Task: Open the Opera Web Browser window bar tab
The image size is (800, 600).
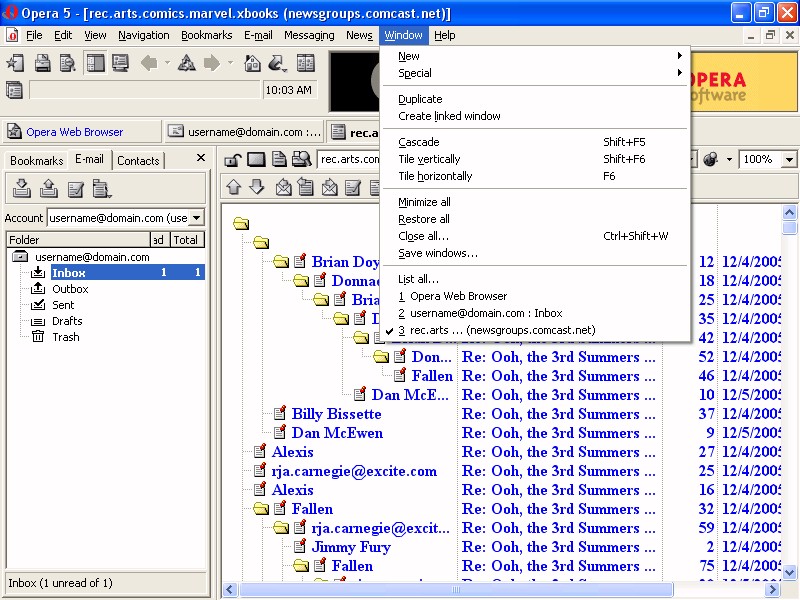Action: [82, 132]
